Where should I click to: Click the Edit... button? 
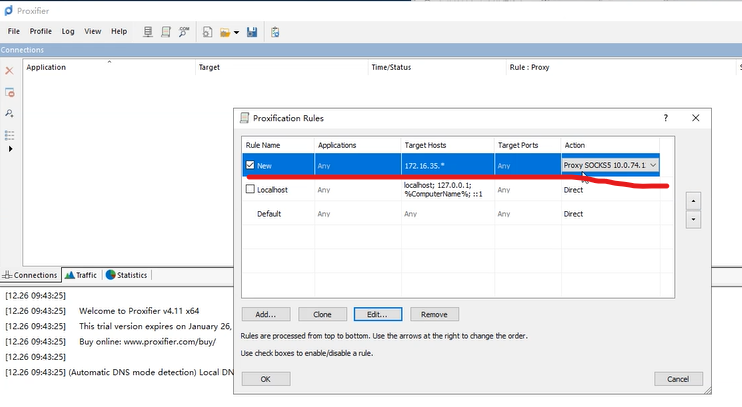(378, 314)
